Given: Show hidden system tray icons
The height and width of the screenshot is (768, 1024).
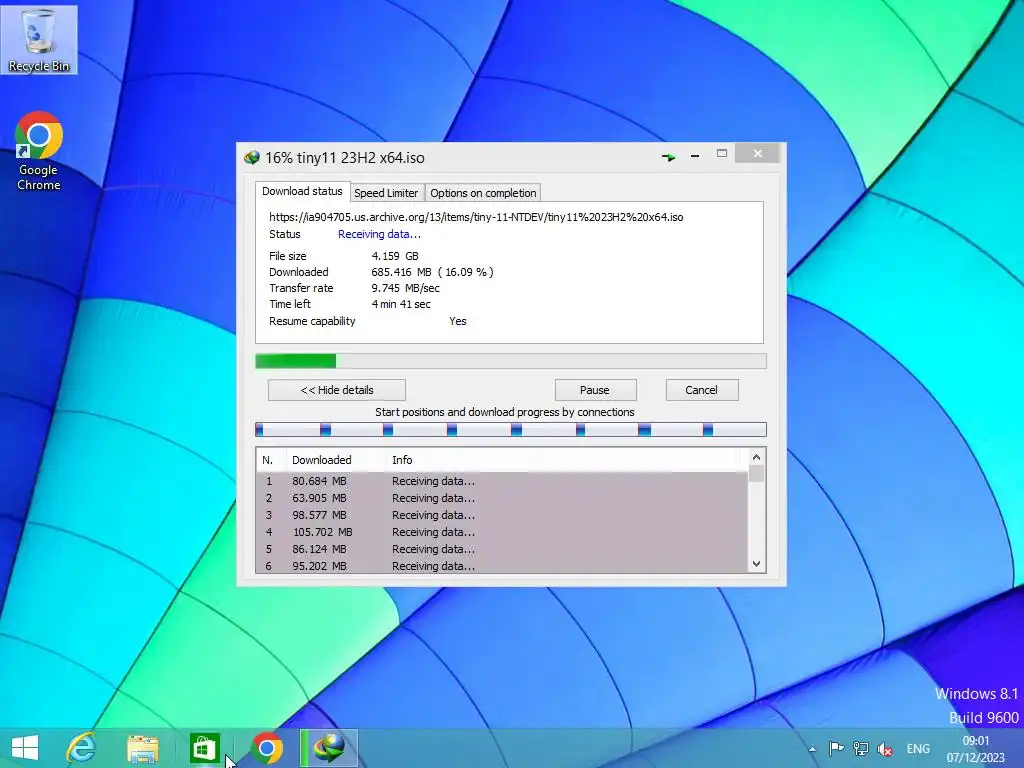Looking at the screenshot, I should point(812,749).
